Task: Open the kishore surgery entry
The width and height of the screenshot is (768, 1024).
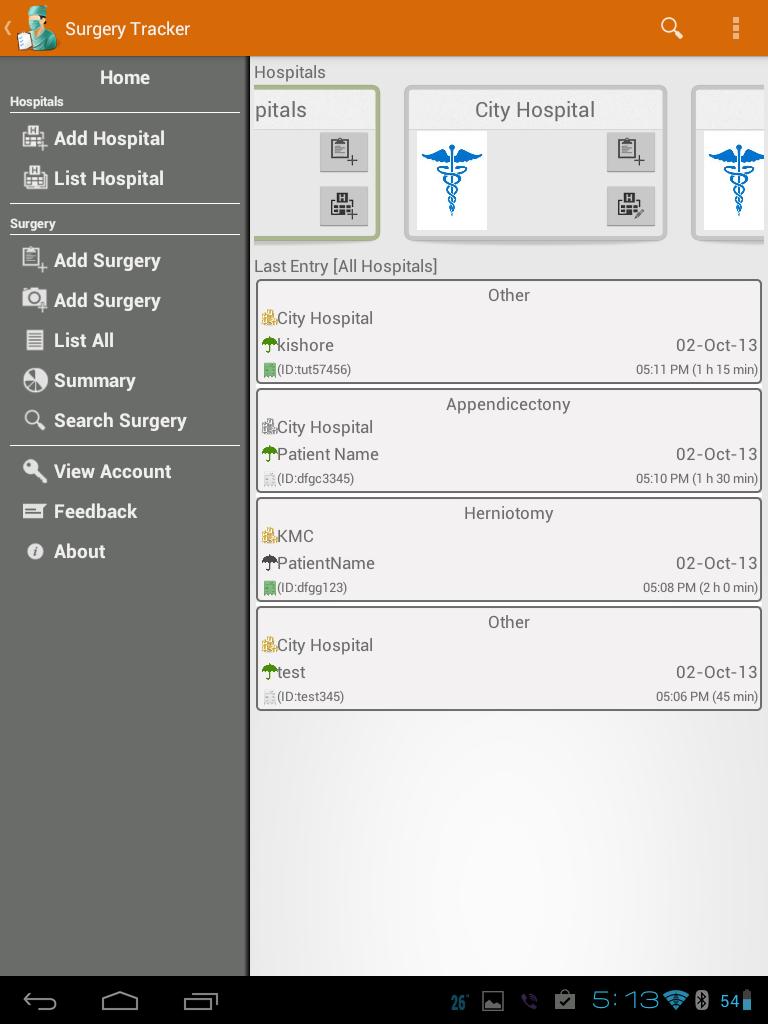Action: [509, 332]
